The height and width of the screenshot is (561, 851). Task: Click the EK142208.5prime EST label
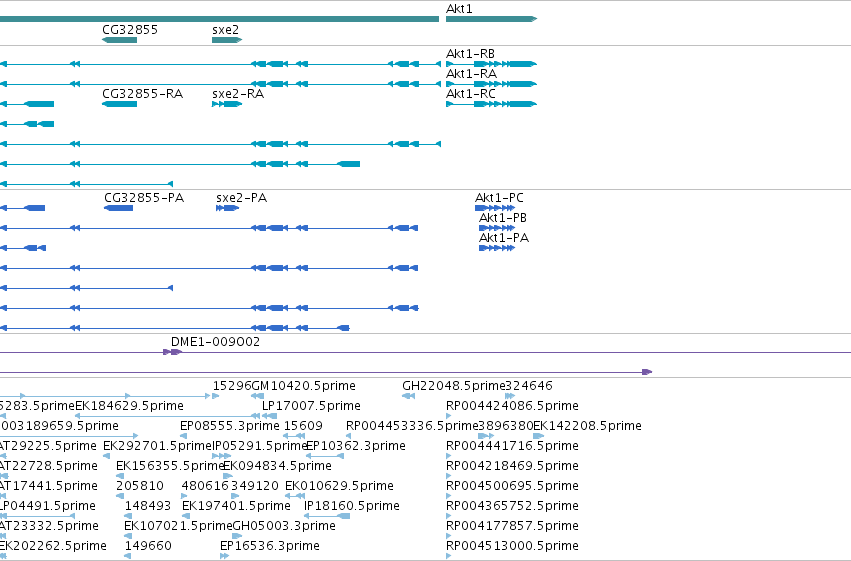[587, 426]
